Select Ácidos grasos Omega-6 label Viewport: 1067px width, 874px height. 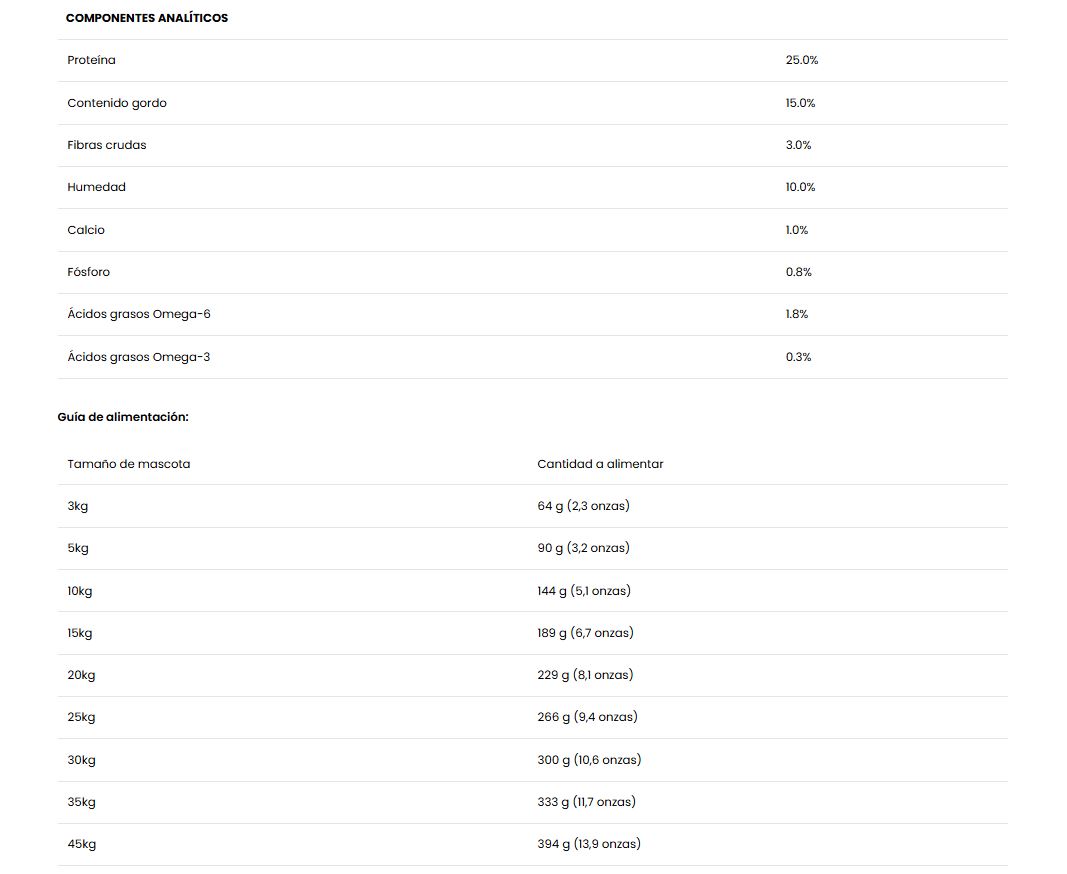pyautogui.click(x=139, y=314)
